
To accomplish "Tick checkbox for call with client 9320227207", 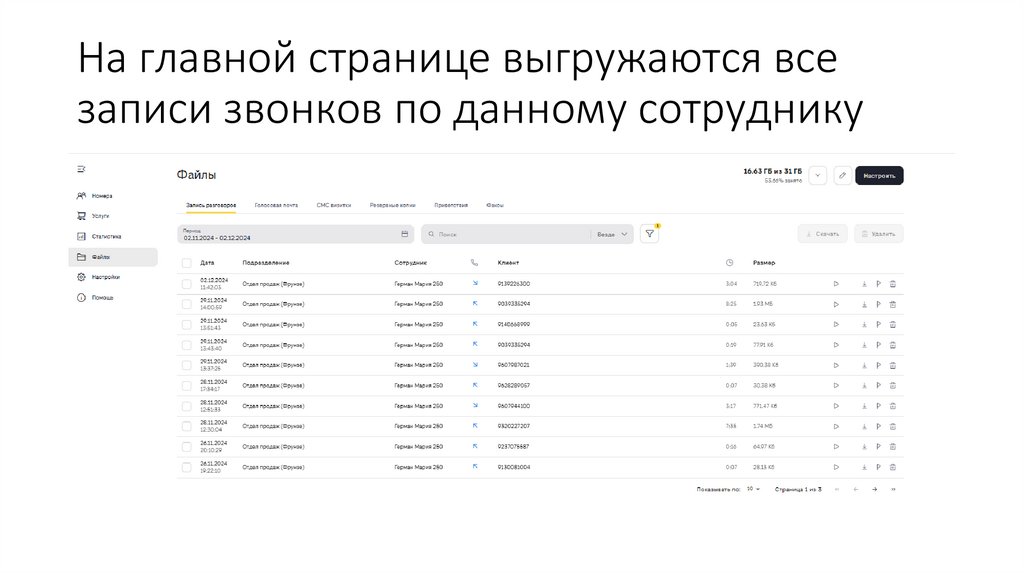I will (x=187, y=426).
